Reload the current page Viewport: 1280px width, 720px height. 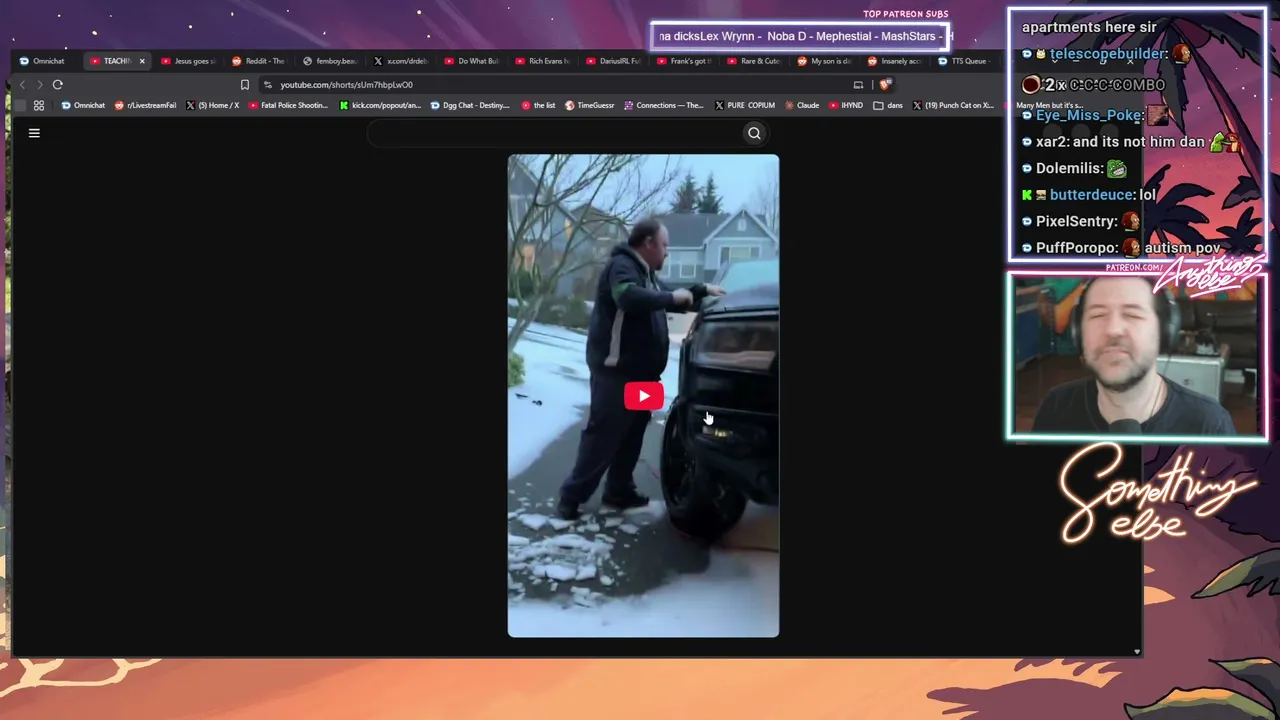coord(58,85)
